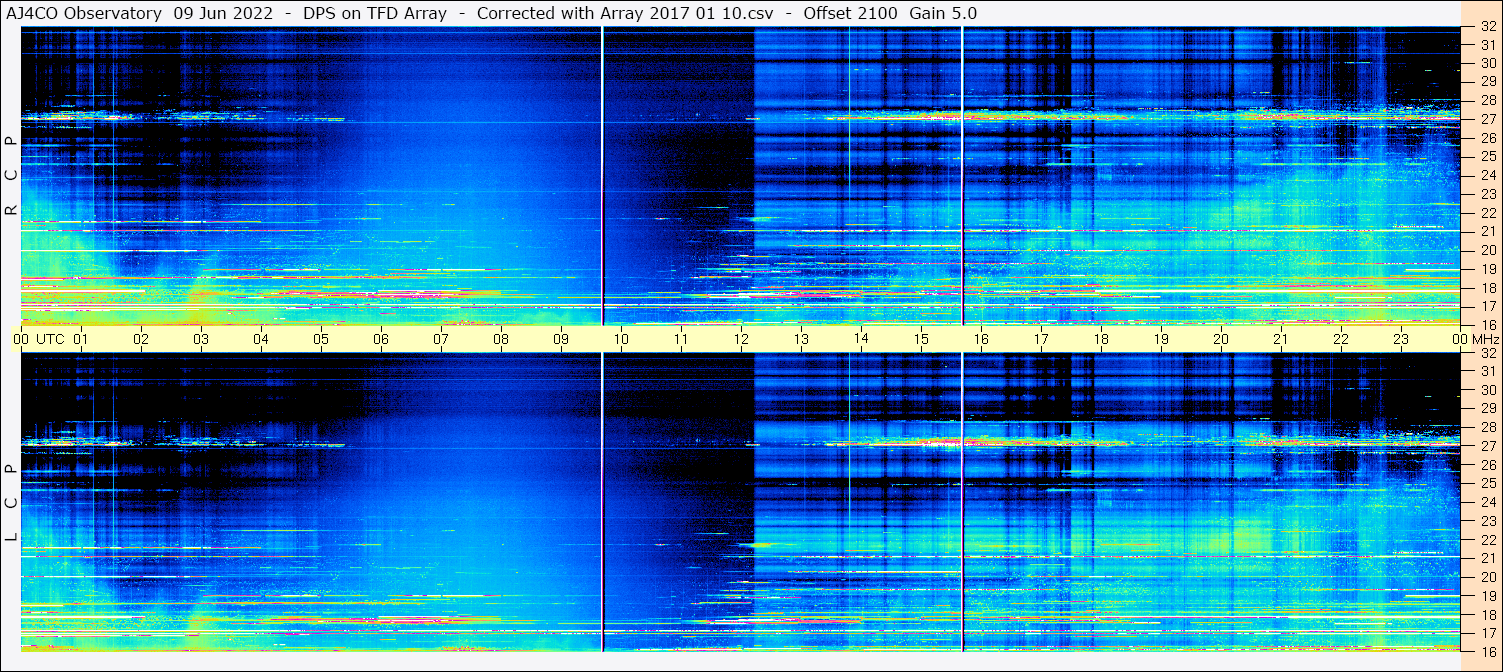The image size is (1503, 672).
Task: Click the '08' hour tick label
Action: pos(501,339)
